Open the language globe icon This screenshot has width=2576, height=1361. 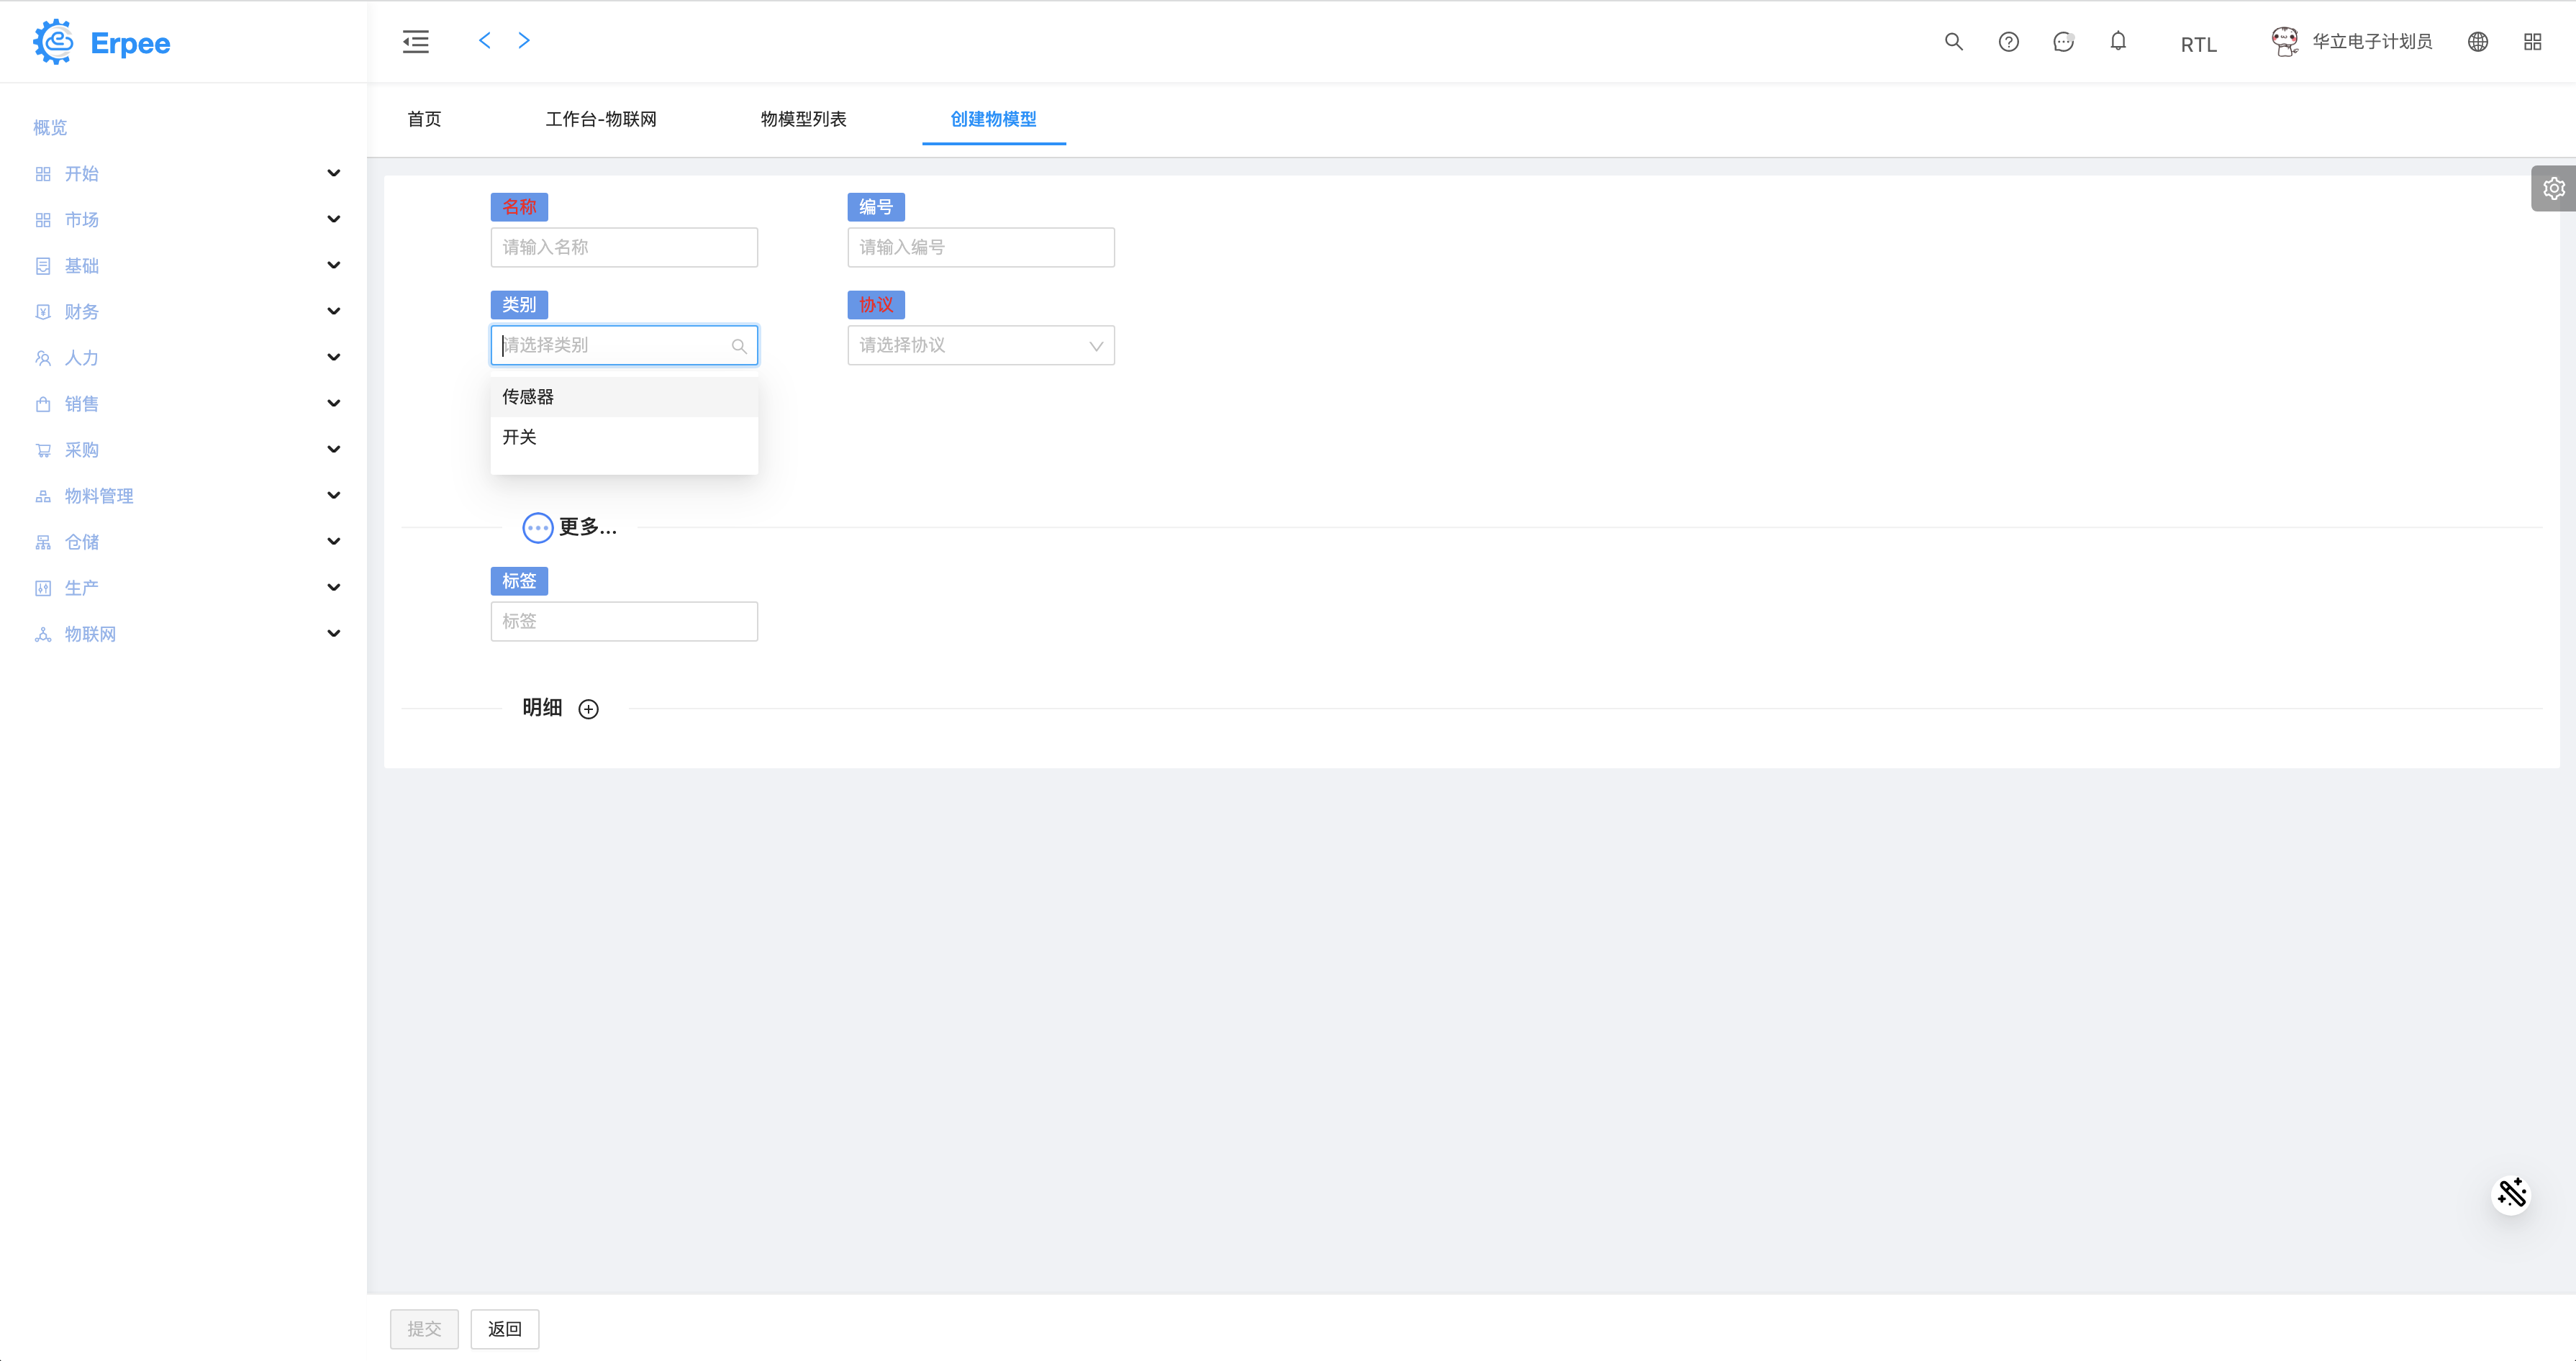(x=2478, y=41)
